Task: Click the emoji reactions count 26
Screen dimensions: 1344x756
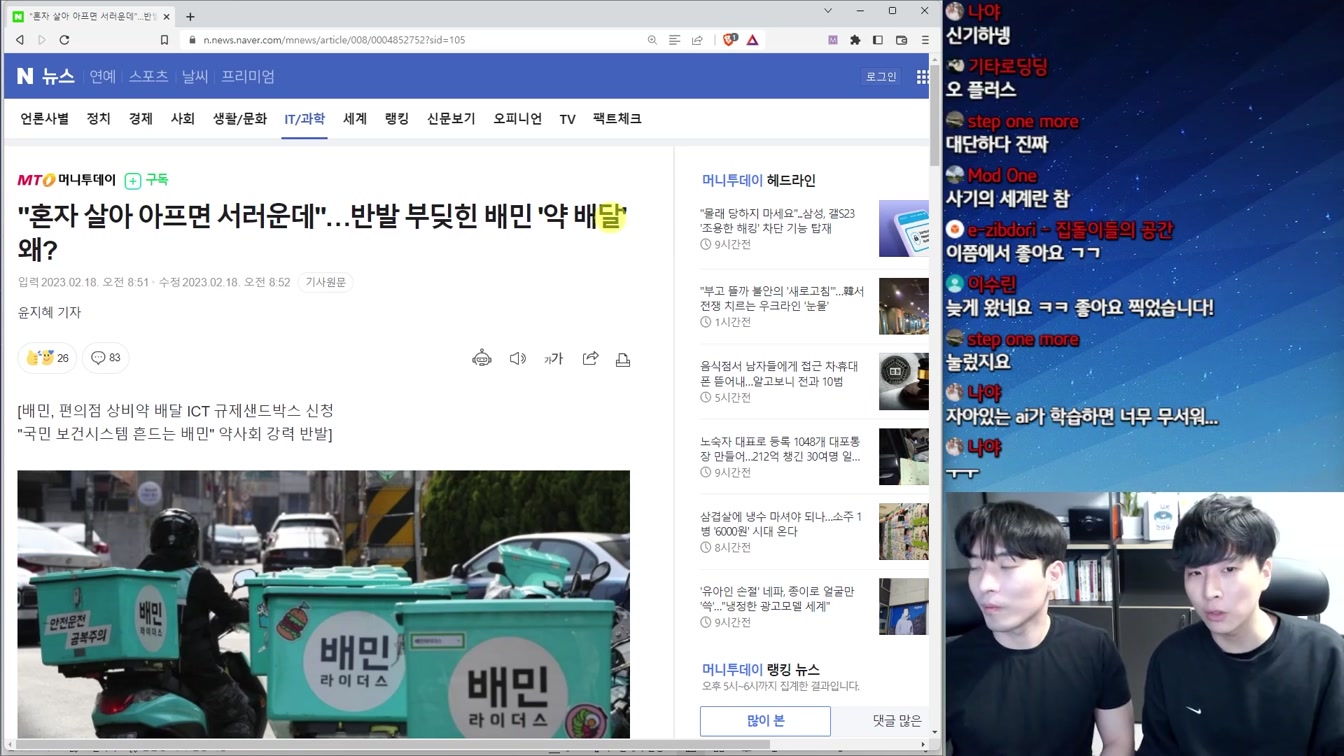Action: (47, 358)
